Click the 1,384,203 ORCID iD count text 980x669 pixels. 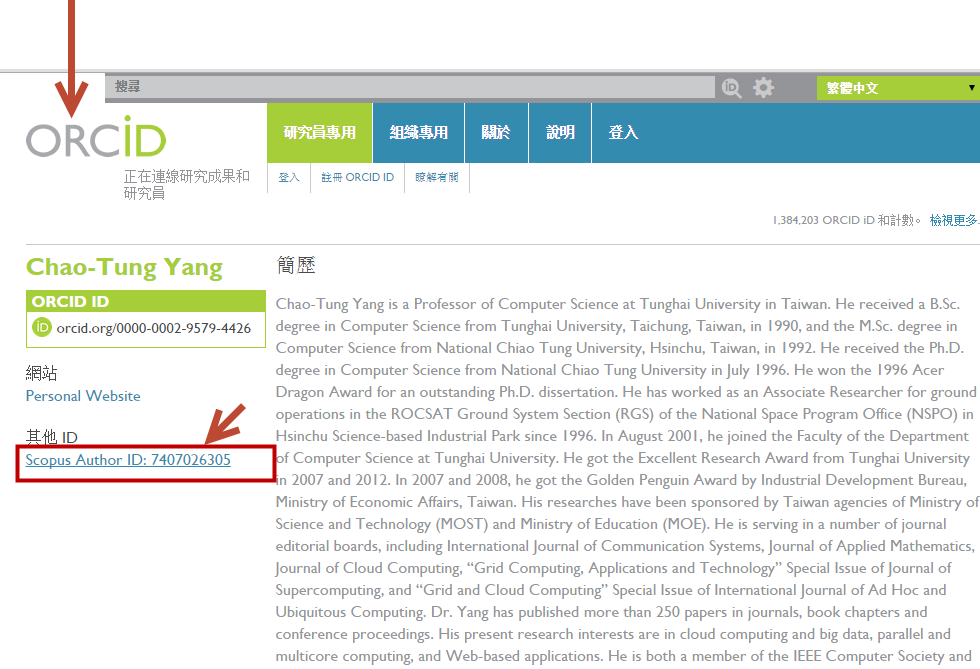click(x=846, y=220)
